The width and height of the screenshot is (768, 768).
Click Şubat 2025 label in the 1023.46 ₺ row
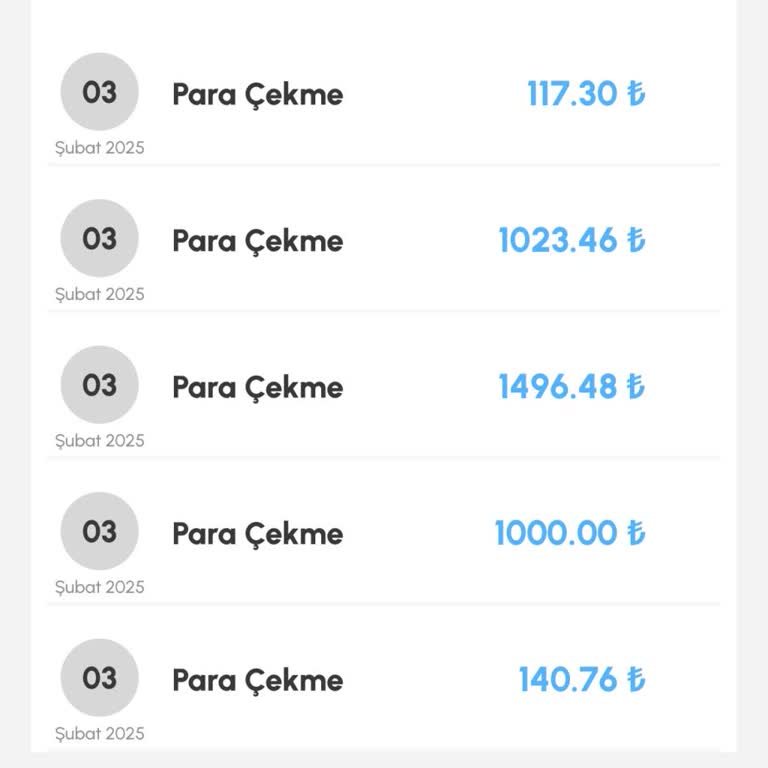click(99, 294)
